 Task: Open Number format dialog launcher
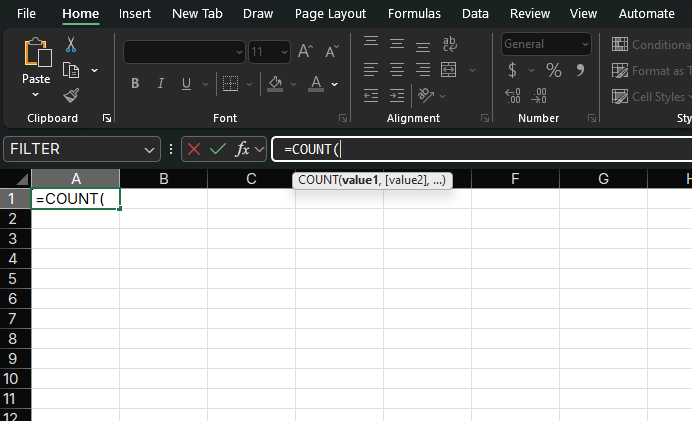point(592,118)
